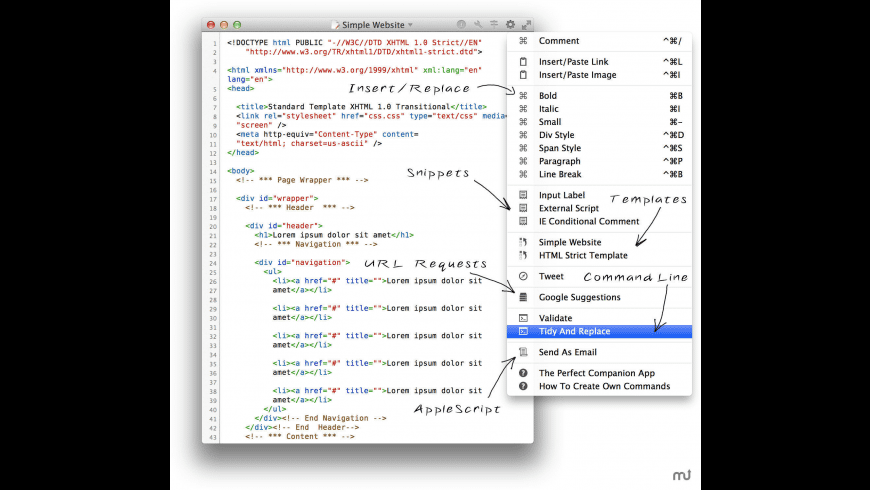Viewport: 870px width, 490px height.
Task: Open The Perfect Companion App help item
Action: coord(599,373)
